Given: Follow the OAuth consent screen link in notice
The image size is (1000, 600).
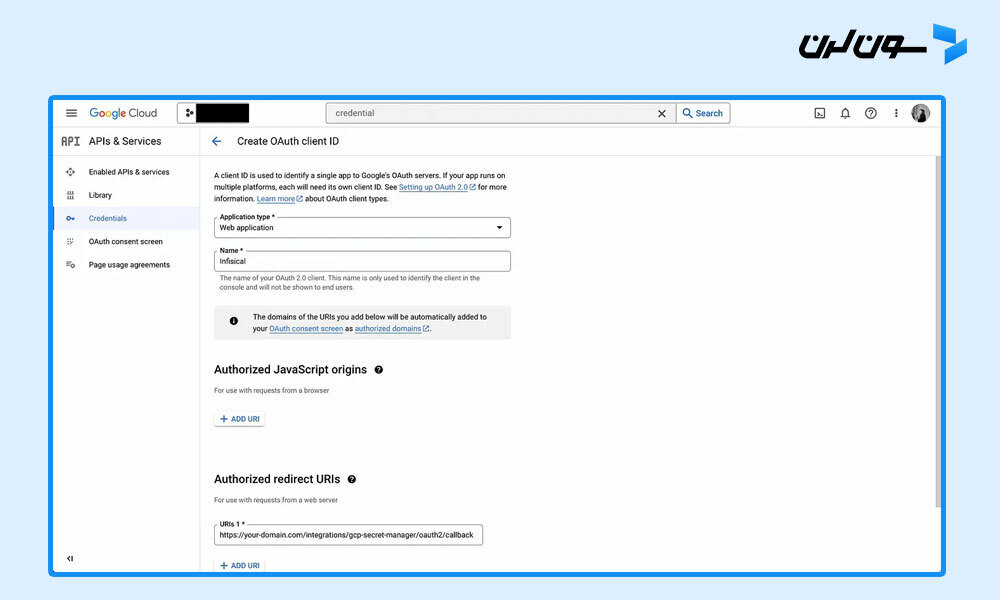Looking at the screenshot, I should [x=306, y=328].
